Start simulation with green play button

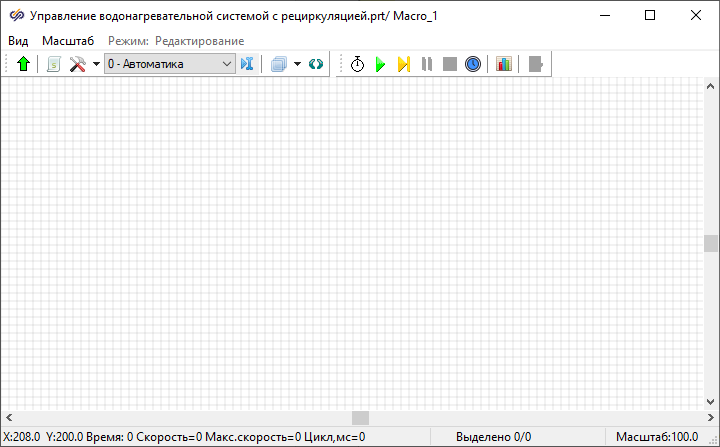tap(380, 64)
